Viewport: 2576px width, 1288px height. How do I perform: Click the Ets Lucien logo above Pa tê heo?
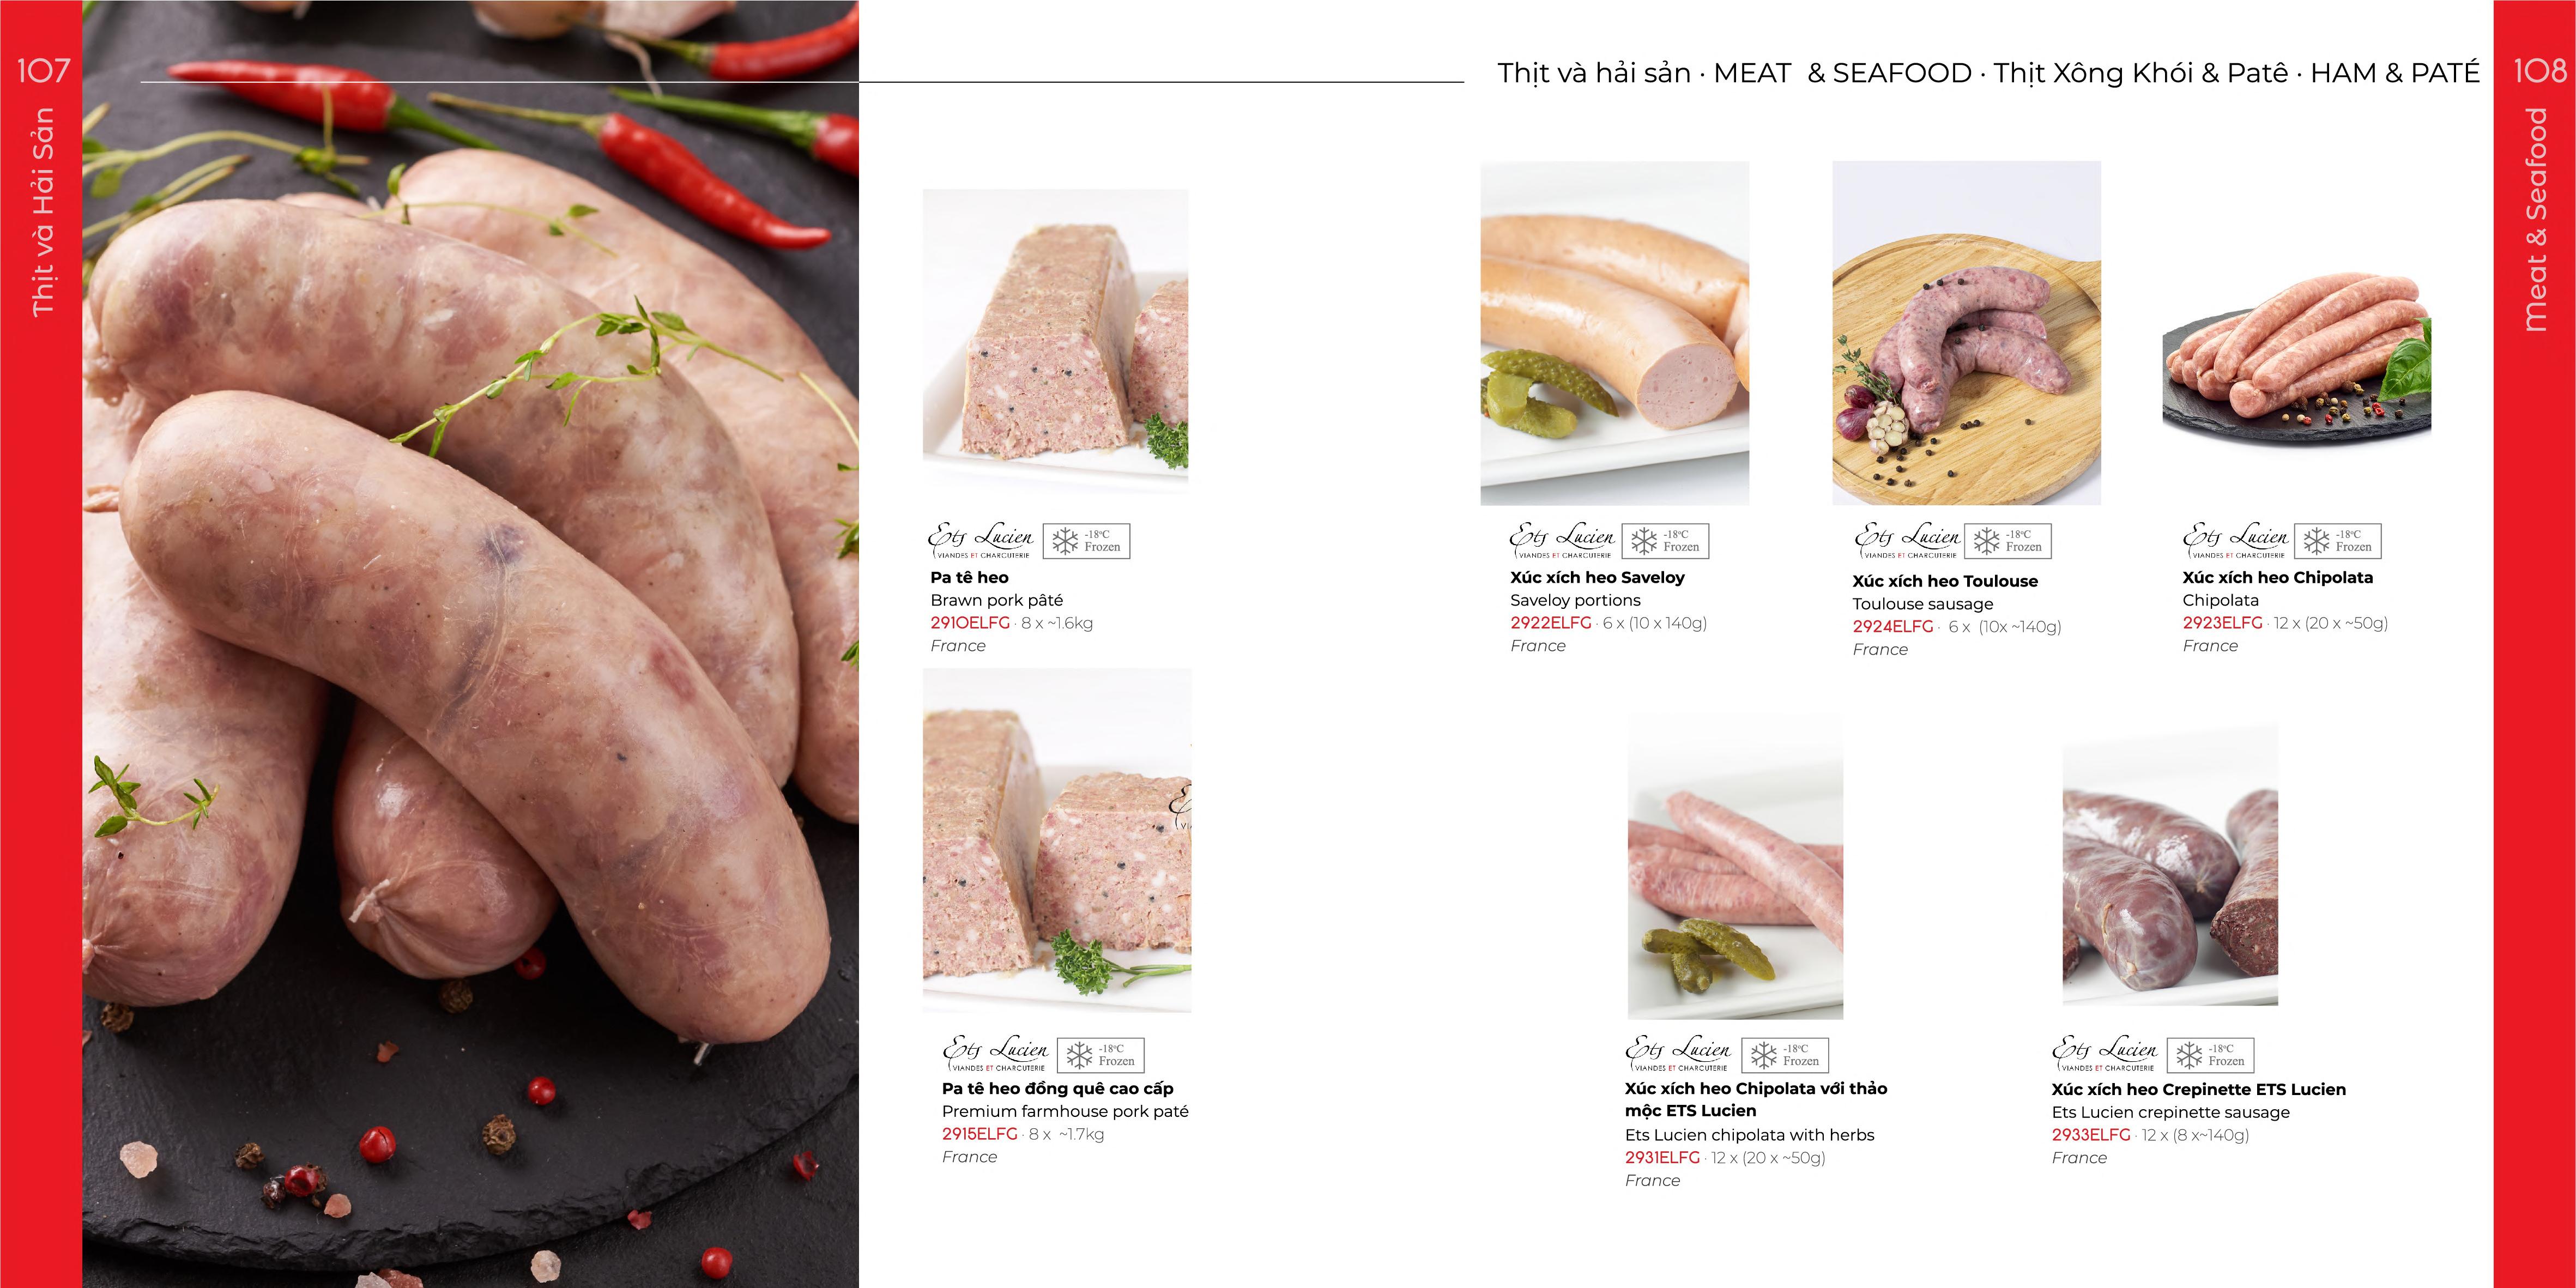981,541
